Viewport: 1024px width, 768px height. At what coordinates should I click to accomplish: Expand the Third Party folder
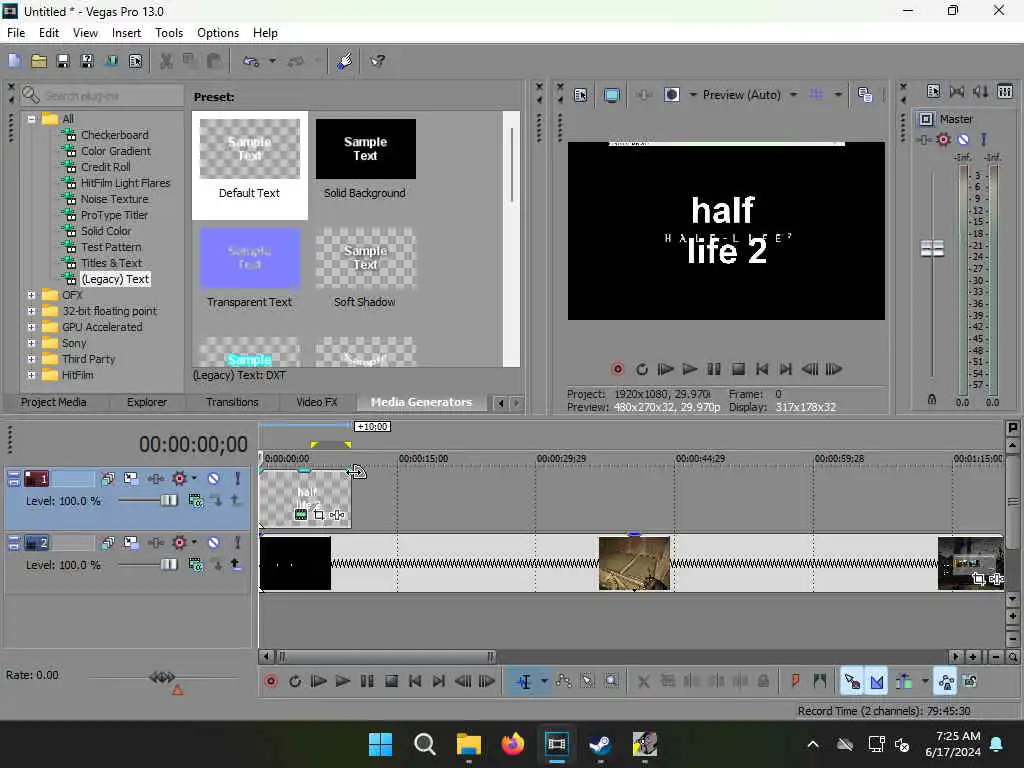click(x=31, y=359)
